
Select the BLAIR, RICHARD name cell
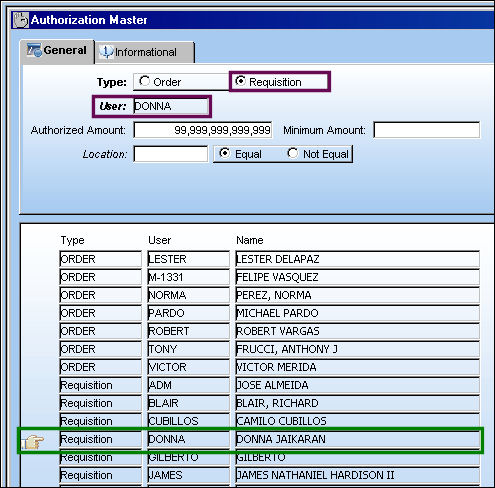(x=357, y=403)
